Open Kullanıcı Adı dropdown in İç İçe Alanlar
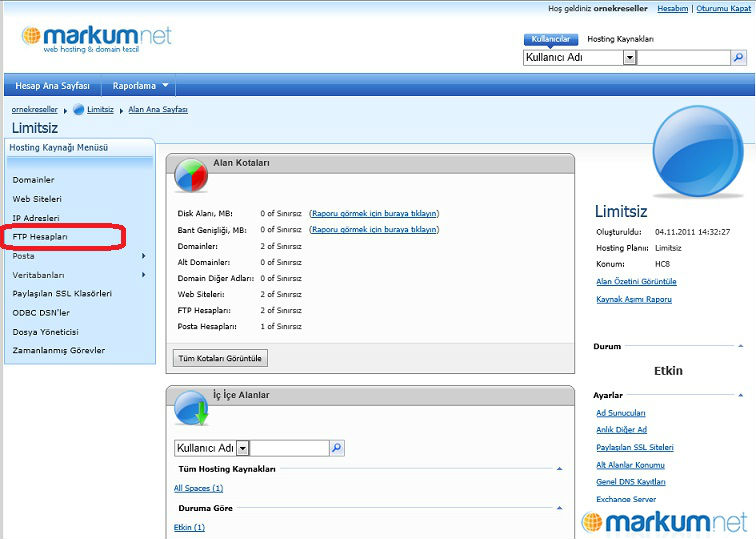The width and height of the screenshot is (756, 539). tap(243, 448)
